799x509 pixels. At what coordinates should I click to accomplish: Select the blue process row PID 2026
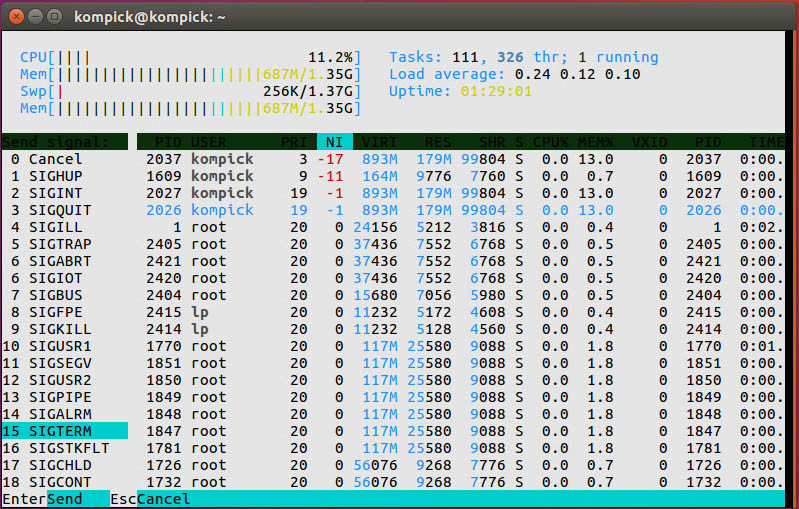[x=461, y=210]
